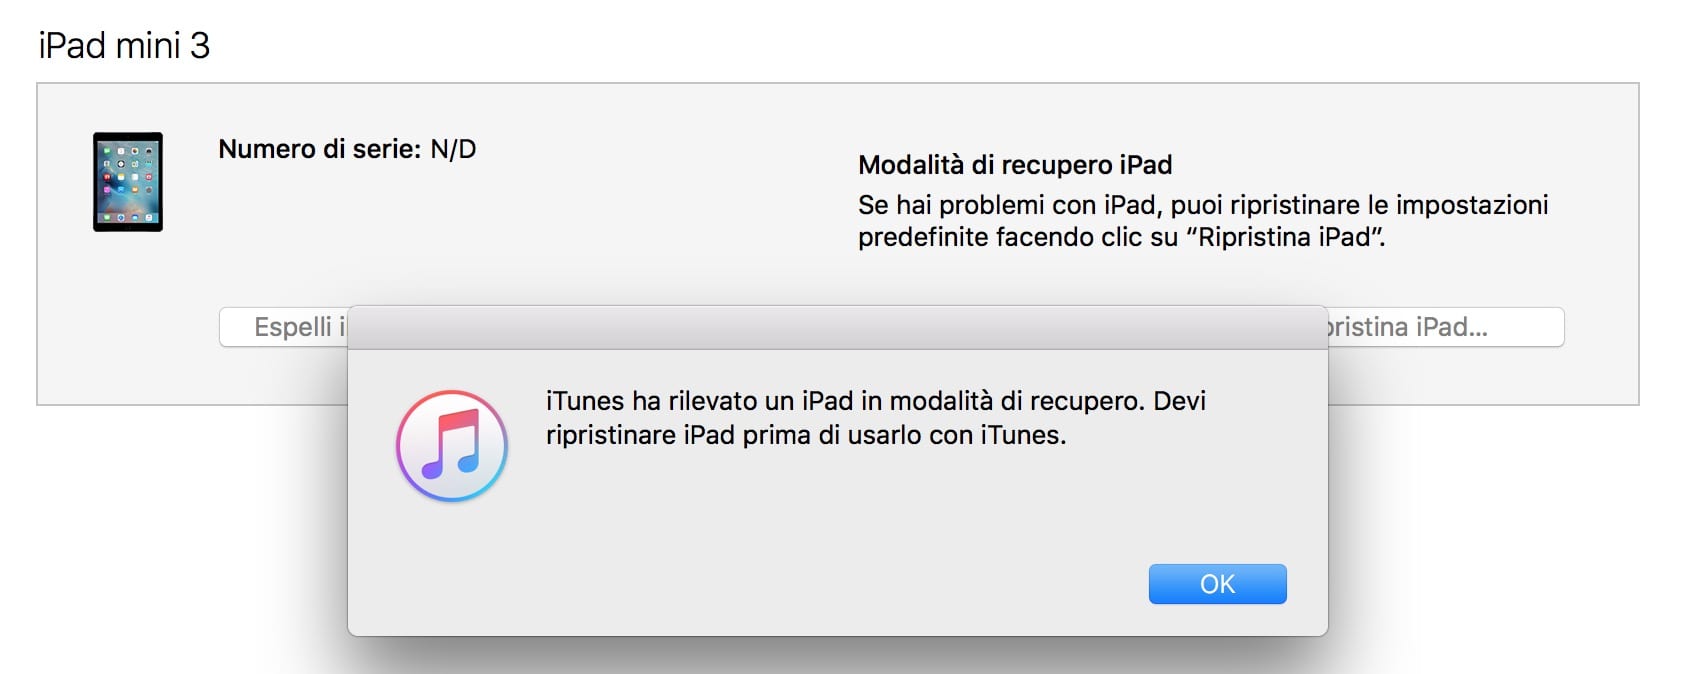The height and width of the screenshot is (674, 1682).
Task: Click the Numero di serie label
Action: [320, 149]
